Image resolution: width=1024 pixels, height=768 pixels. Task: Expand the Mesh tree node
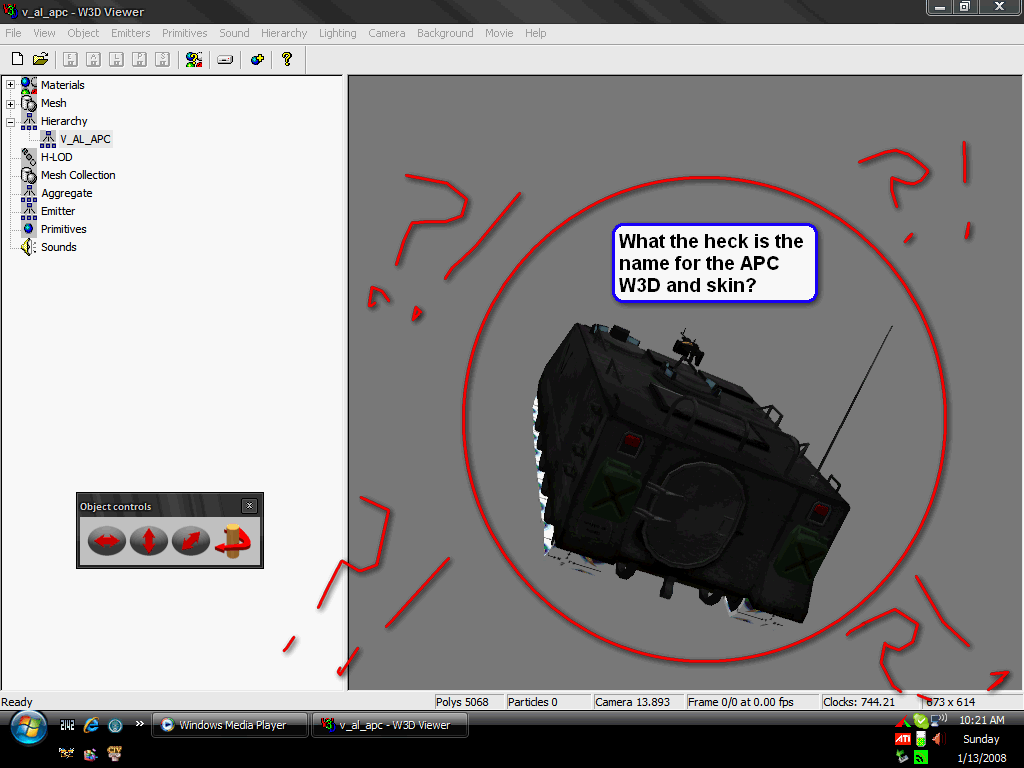tap(11, 103)
